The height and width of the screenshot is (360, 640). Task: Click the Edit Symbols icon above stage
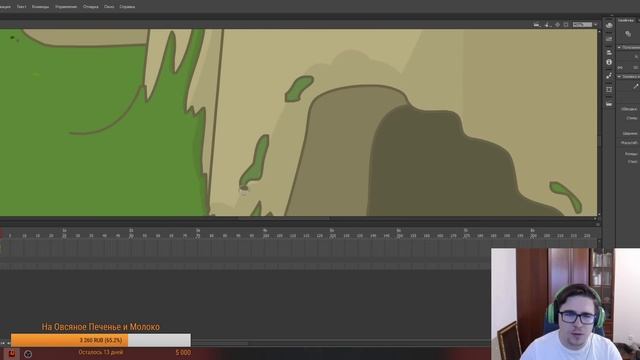click(548, 25)
